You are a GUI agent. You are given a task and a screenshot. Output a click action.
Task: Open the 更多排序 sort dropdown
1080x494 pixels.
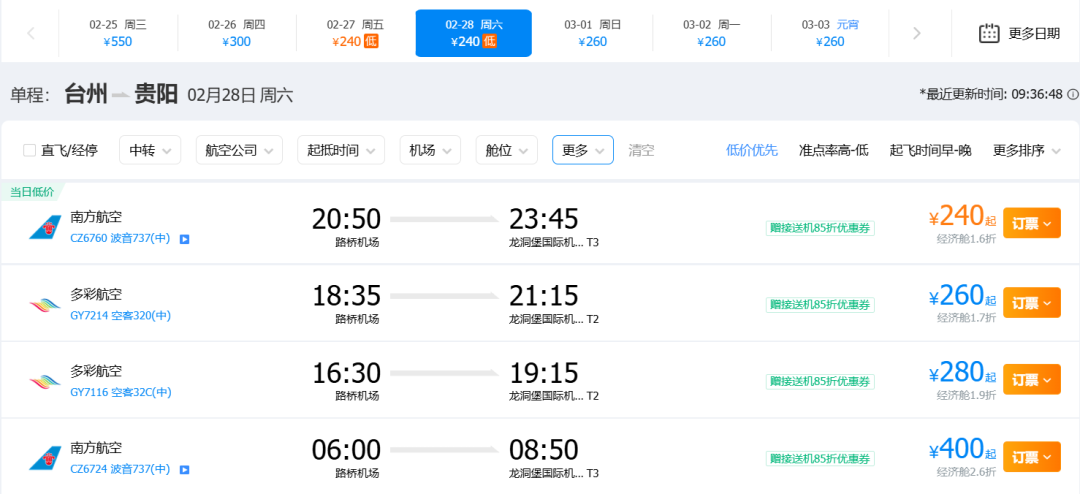click(x=1026, y=150)
